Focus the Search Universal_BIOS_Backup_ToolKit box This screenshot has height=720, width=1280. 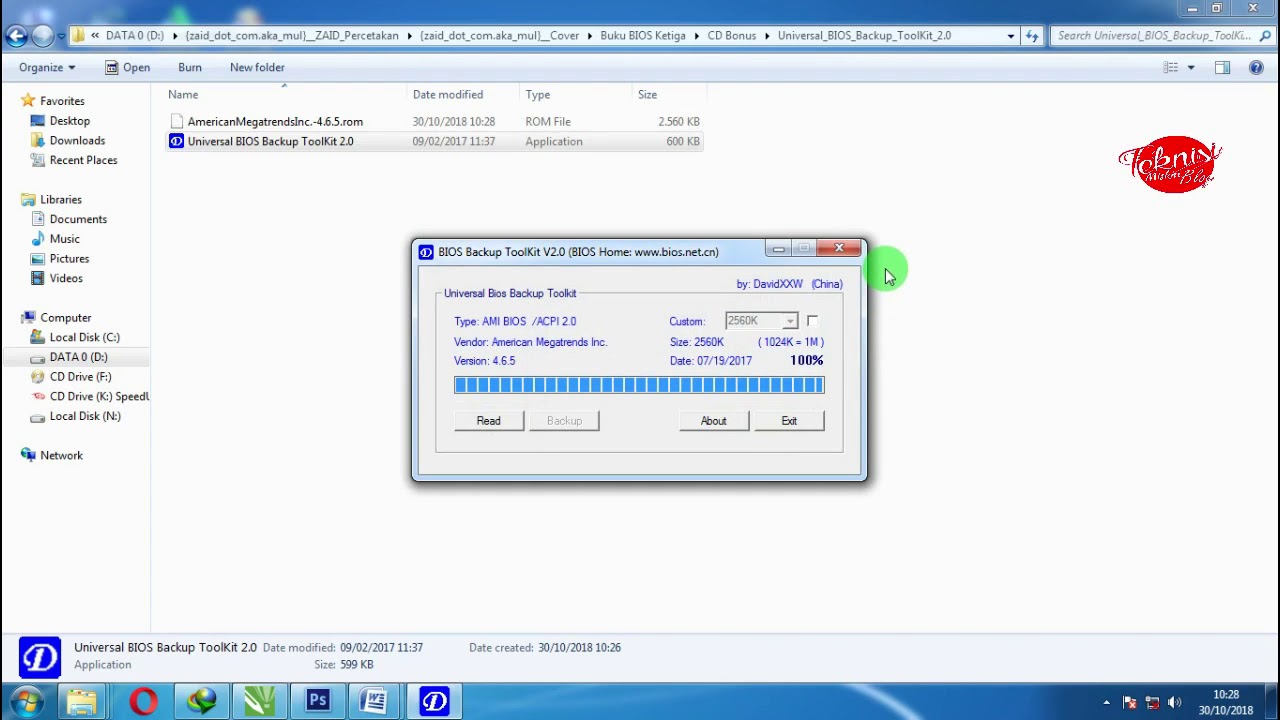point(1154,36)
